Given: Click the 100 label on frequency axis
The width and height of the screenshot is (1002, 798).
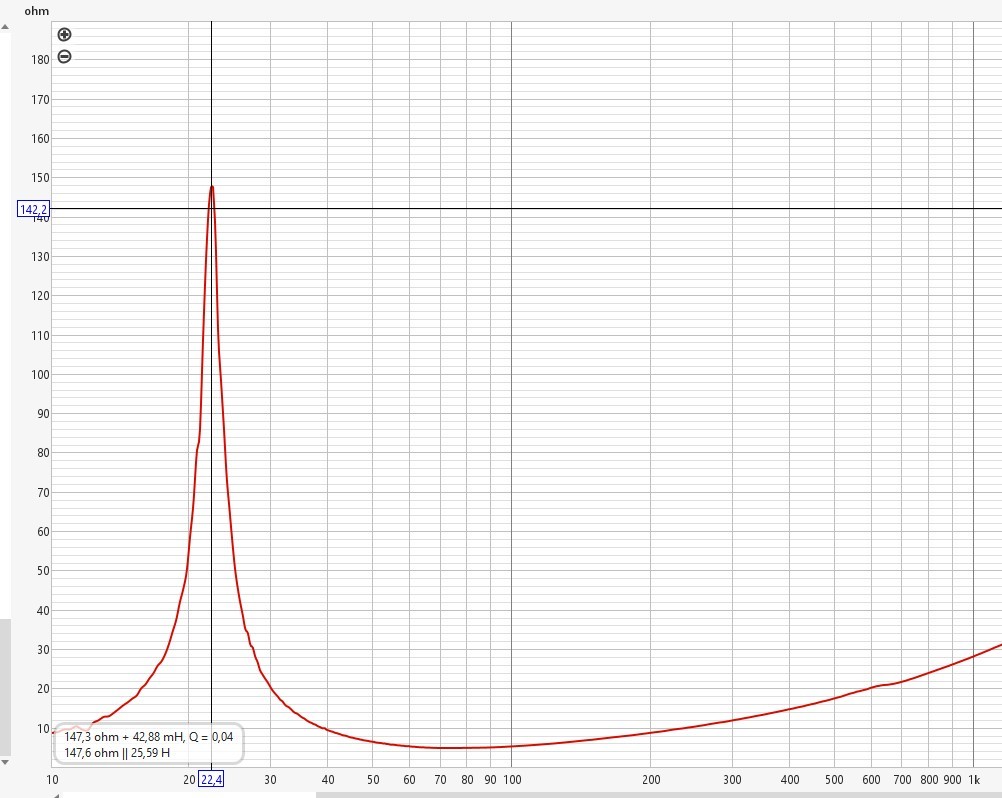Looking at the screenshot, I should point(511,780).
